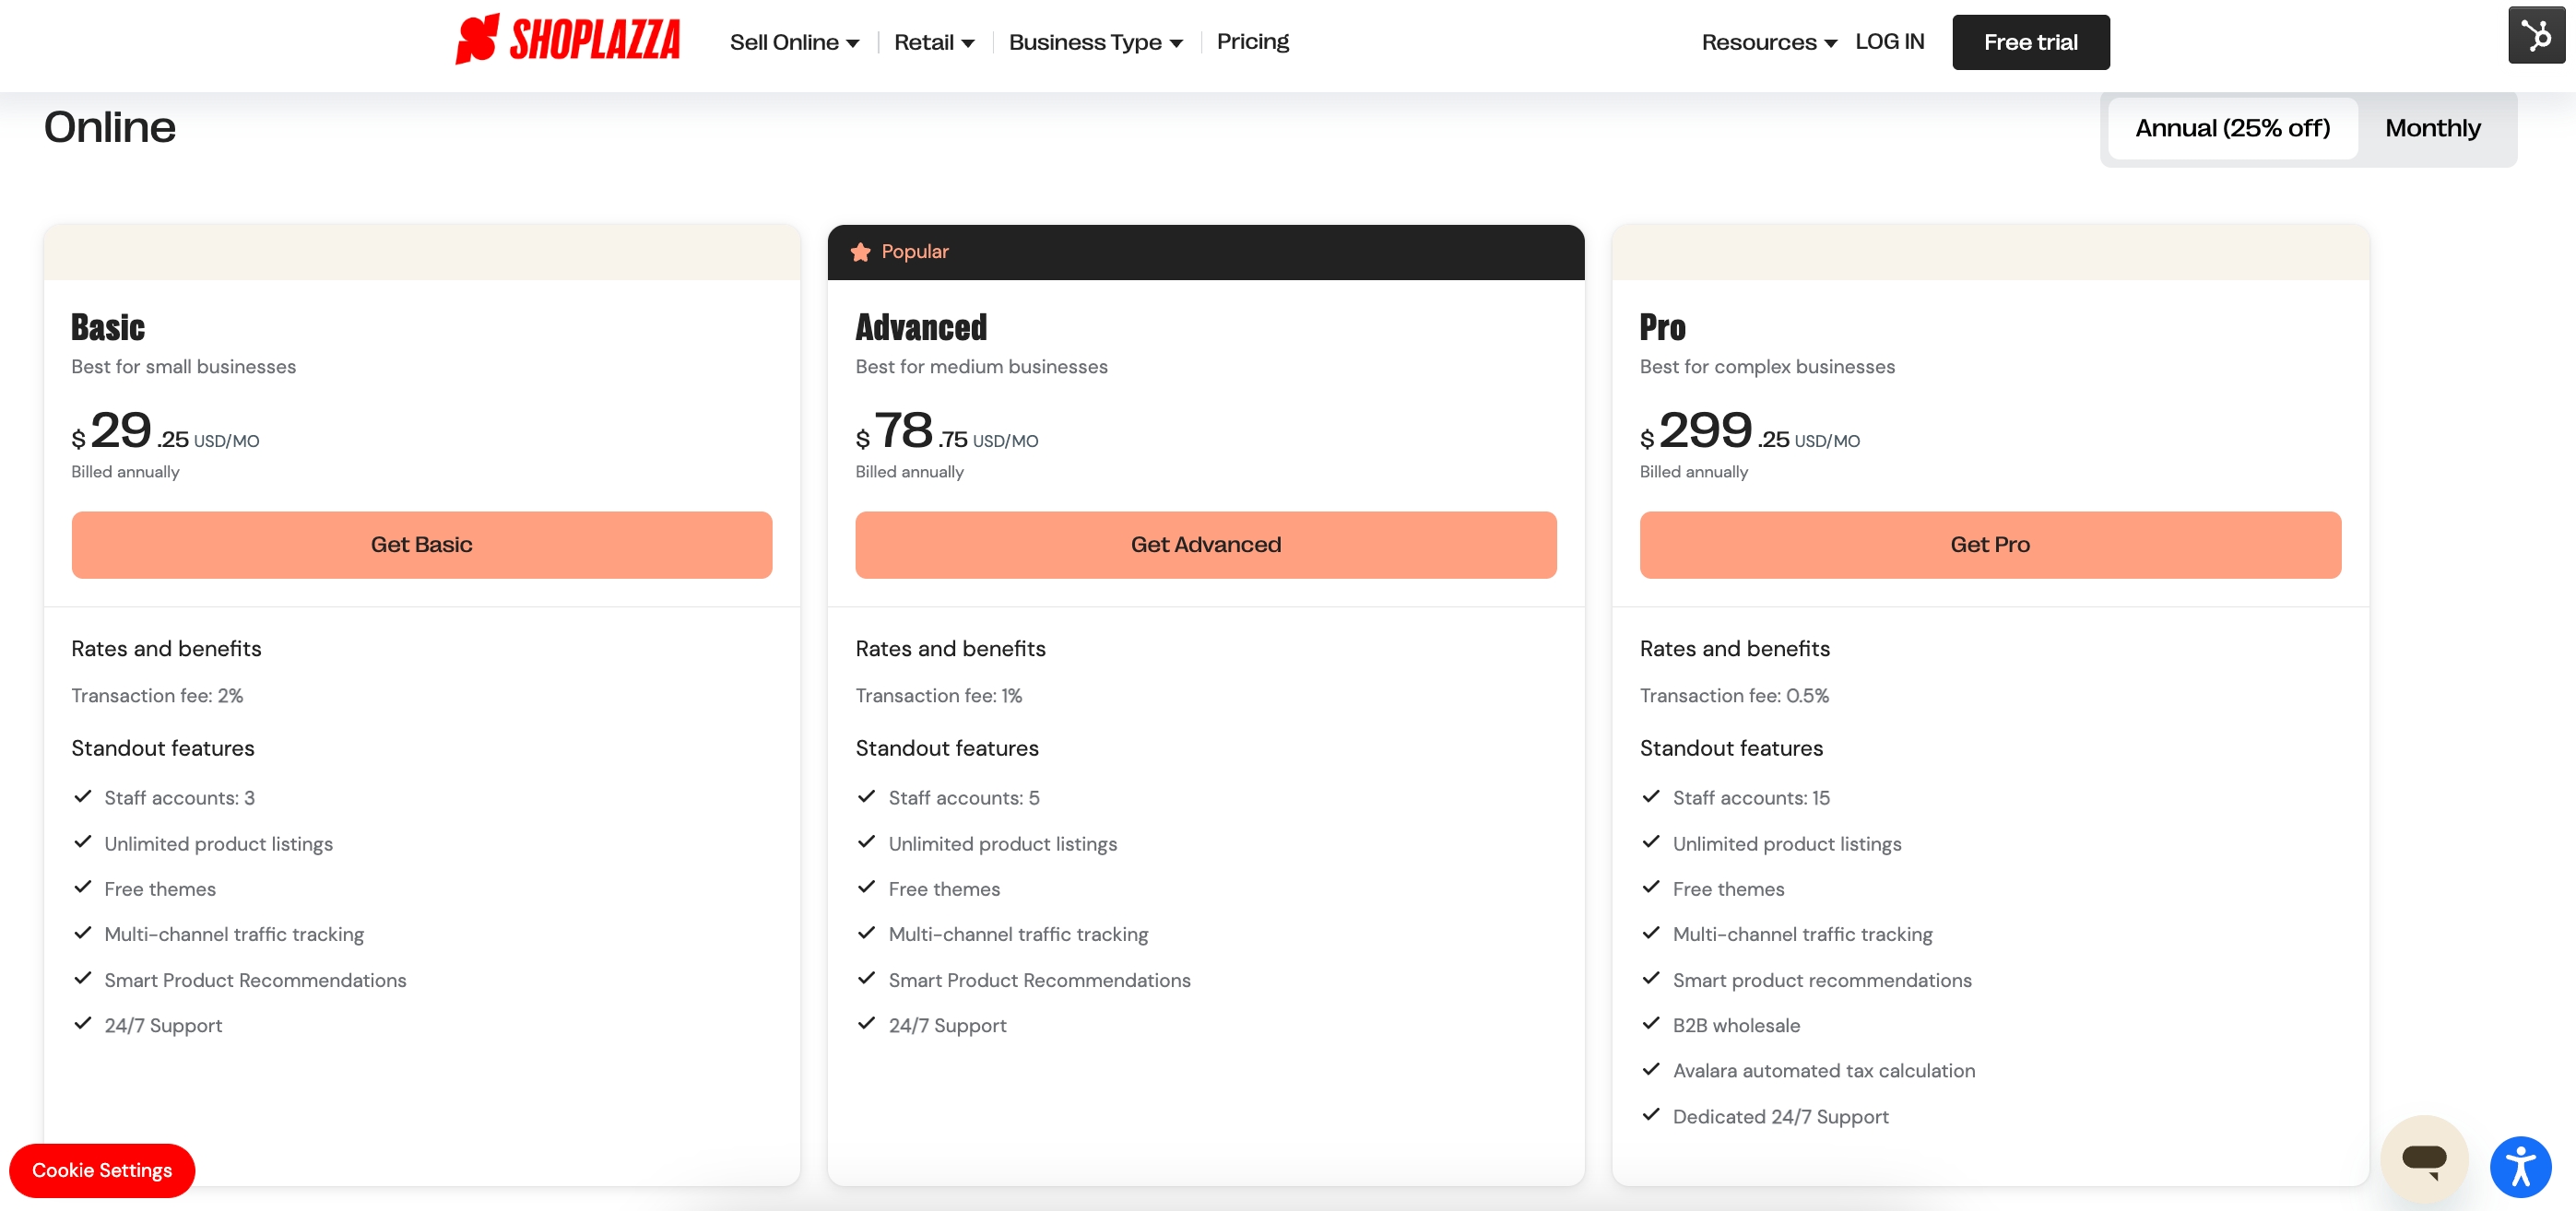
Task: Switch billing to Monthly
Action: coord(2432,128)
